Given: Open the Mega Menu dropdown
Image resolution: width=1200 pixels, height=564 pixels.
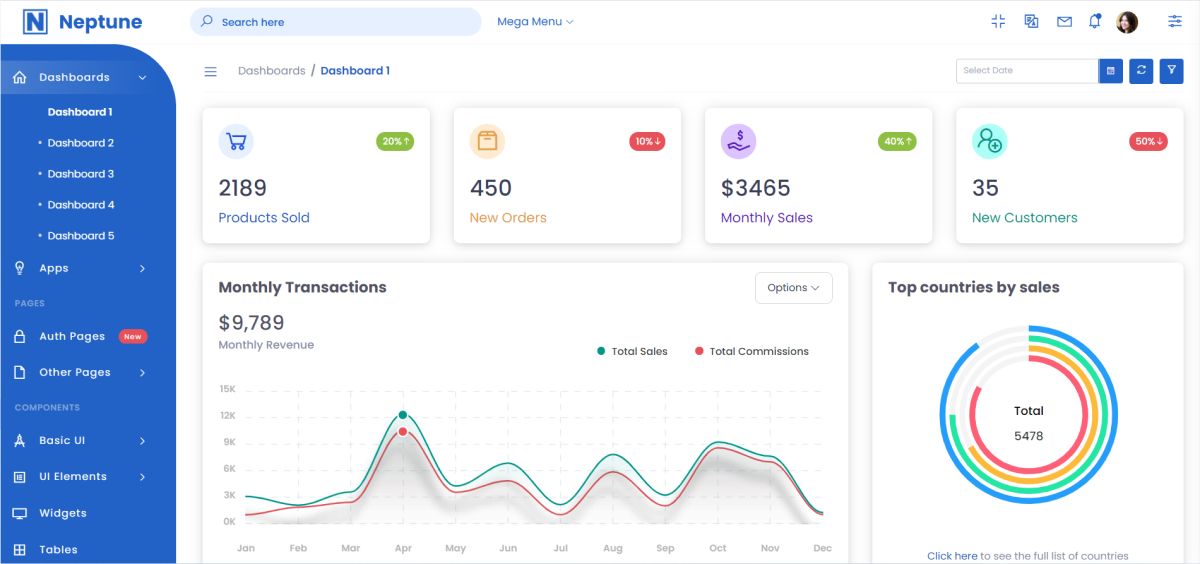Looking at the screenshot, I should click(535, 22).
